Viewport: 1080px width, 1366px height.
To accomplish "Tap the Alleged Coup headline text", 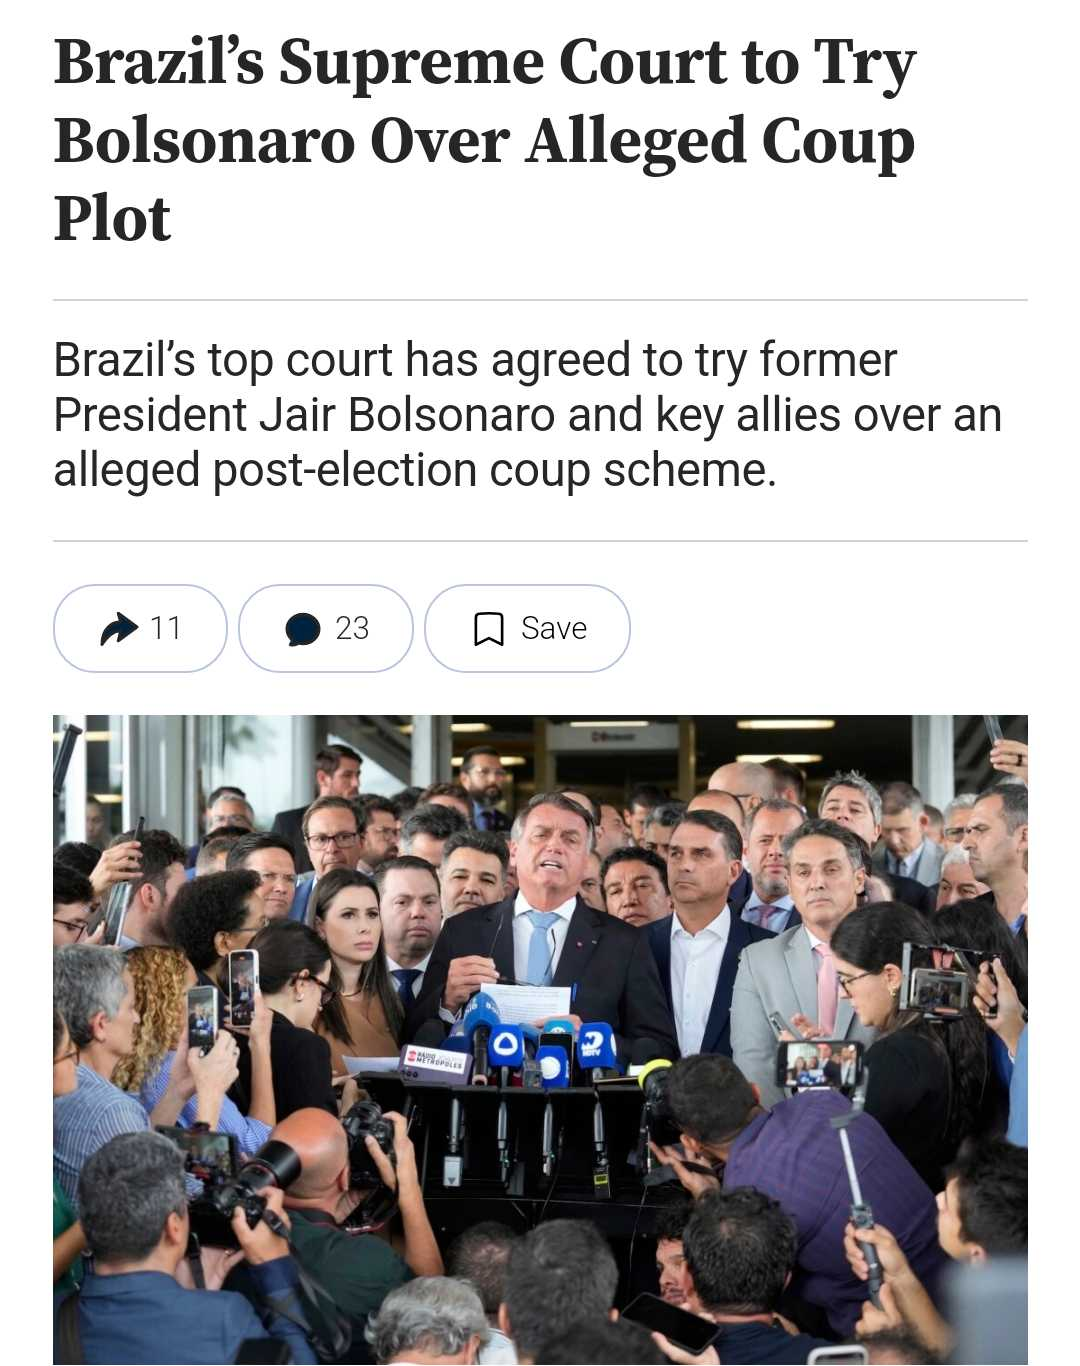I will point(720,140).
